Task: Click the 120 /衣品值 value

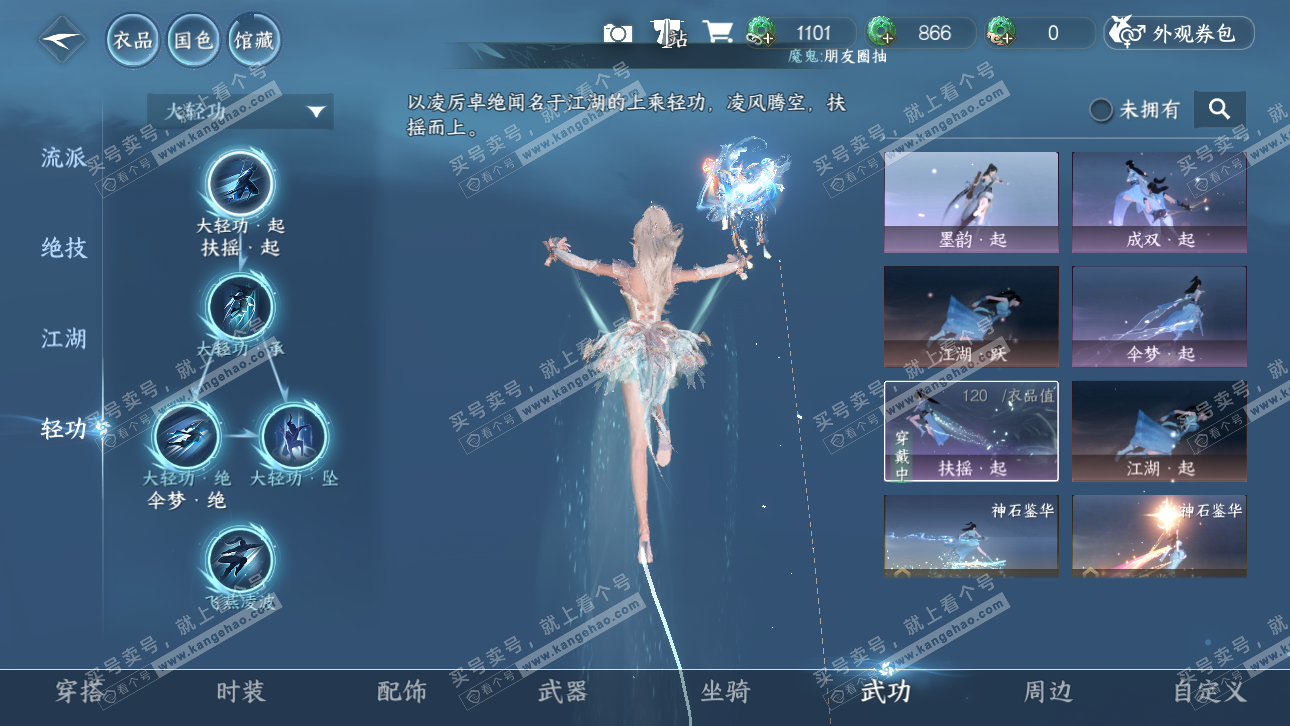Action: coord(1008,396)
